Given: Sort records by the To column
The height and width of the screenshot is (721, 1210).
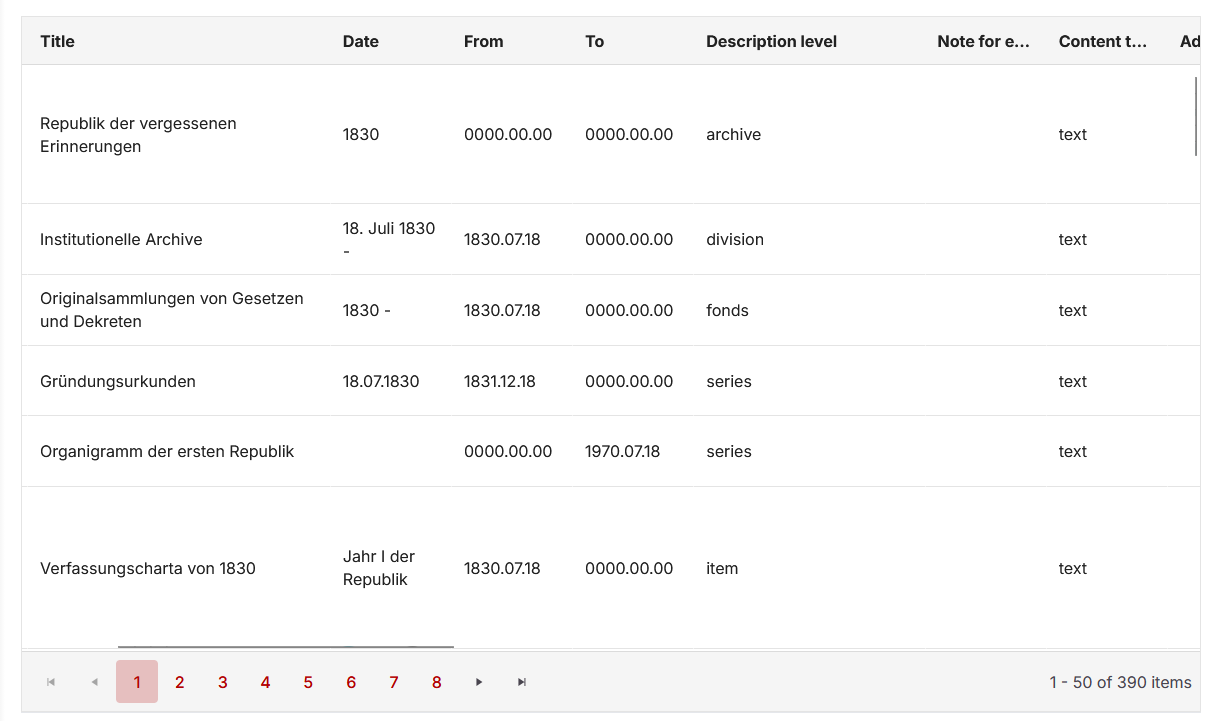Looking at the screenshot, I should [594, 41].
